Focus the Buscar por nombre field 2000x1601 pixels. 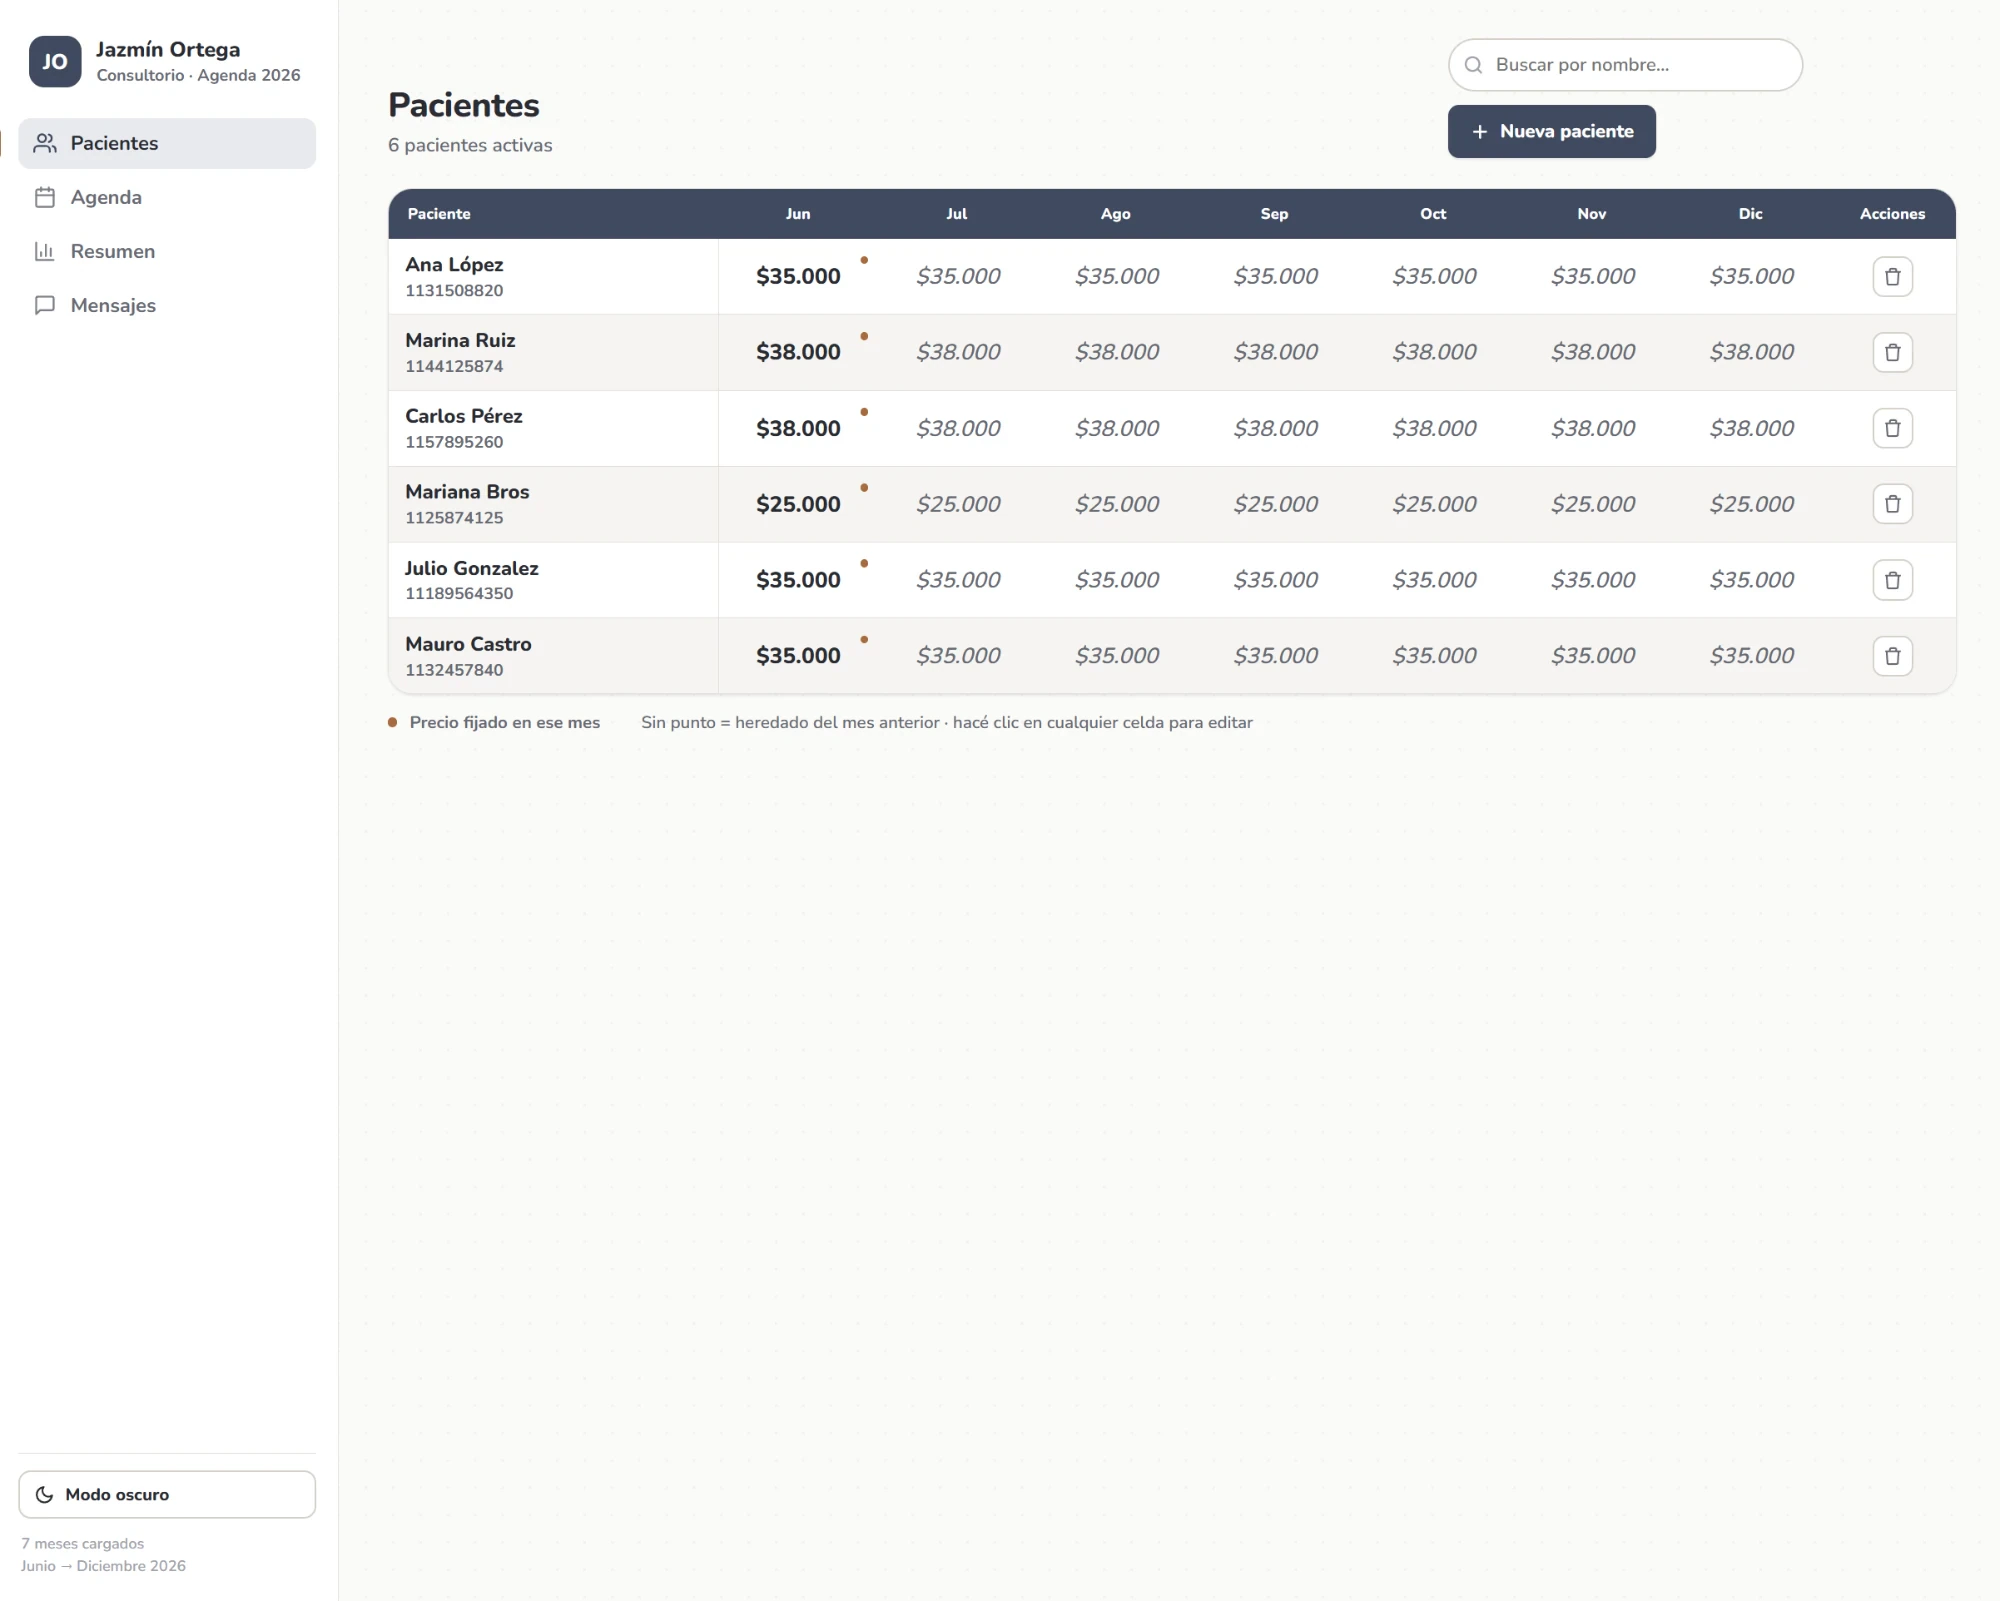tap(1625, 65)
